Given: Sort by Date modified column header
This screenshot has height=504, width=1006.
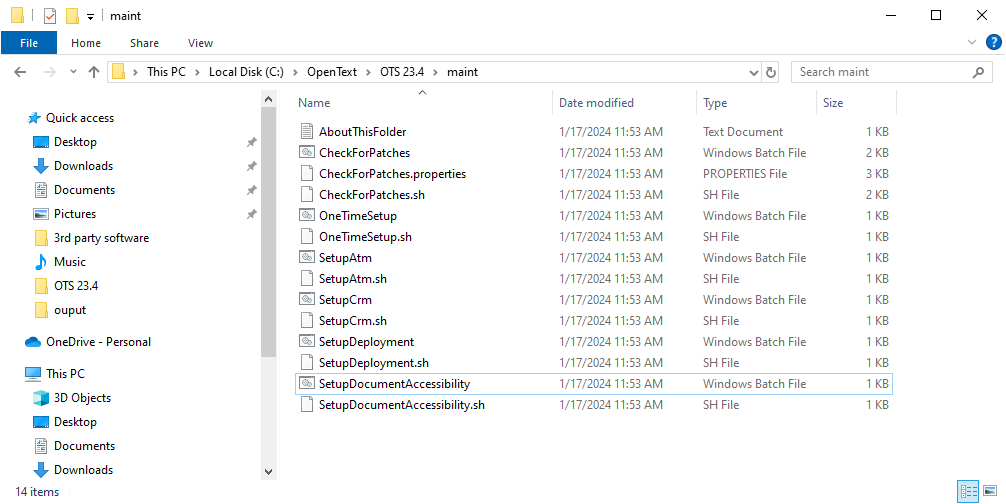Looking at the screenshot, I should point(596,103).
